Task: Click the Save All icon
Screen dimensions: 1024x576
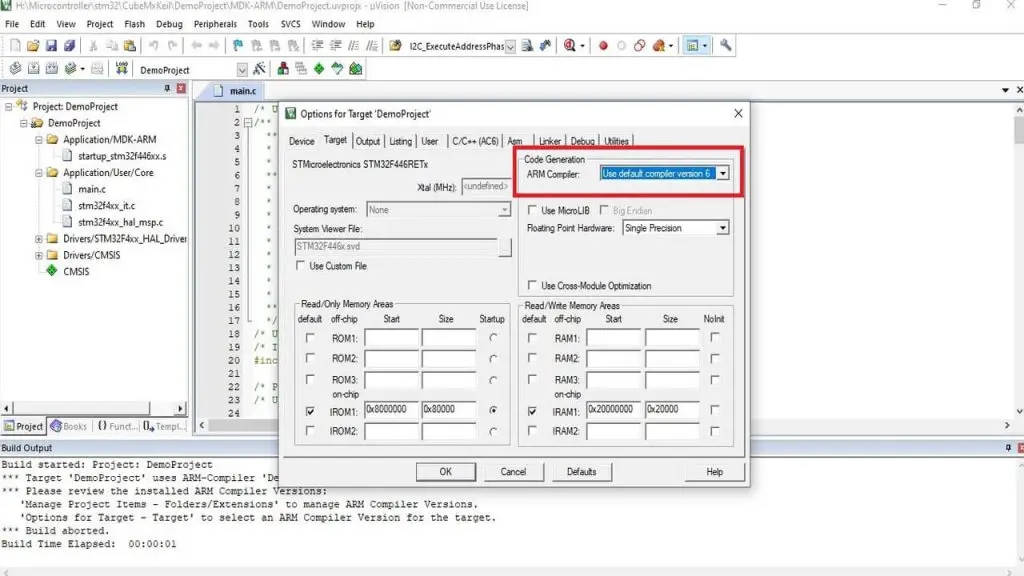Action: (69, 46)
